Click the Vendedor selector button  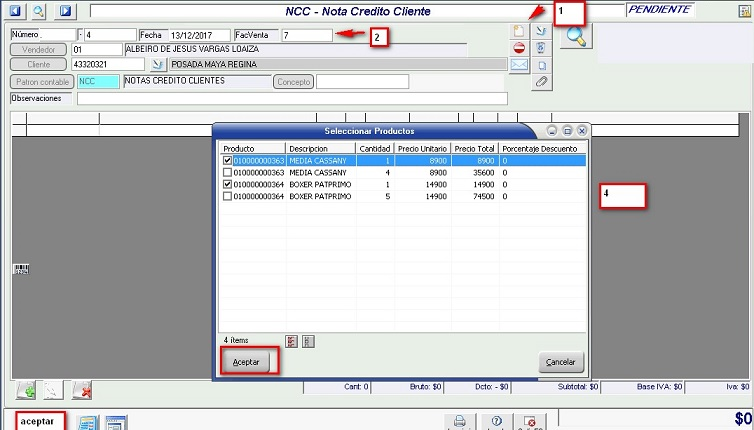point(38,49)
